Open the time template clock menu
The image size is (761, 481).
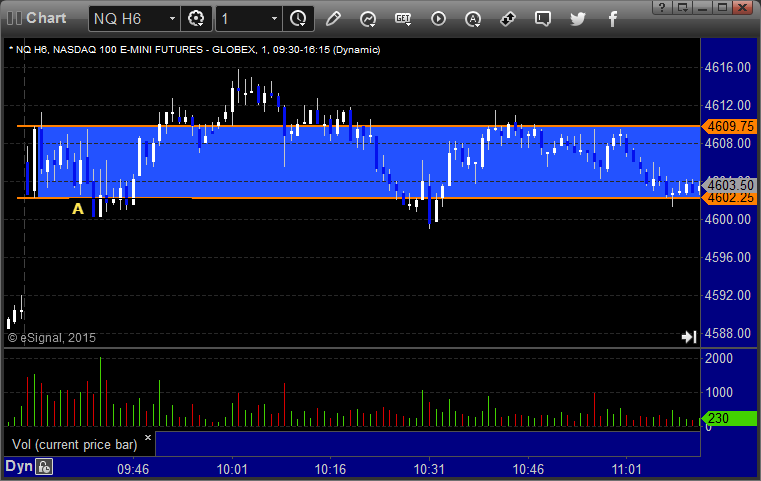(298, 19)
